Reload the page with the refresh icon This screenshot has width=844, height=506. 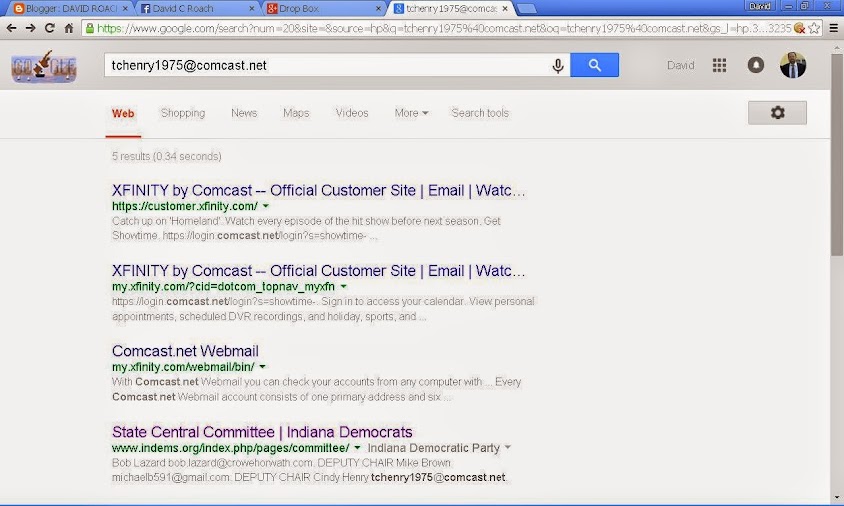coord(50,28)
